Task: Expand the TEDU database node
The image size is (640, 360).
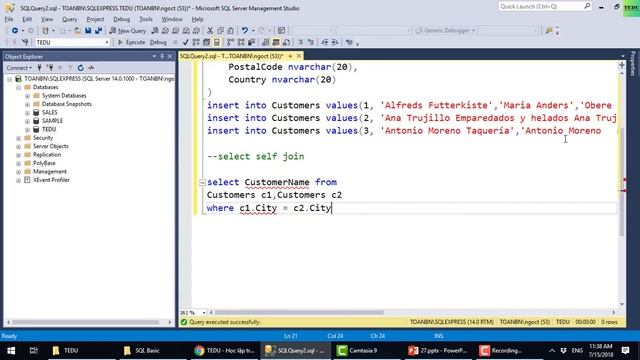Action: coord(27,129)
